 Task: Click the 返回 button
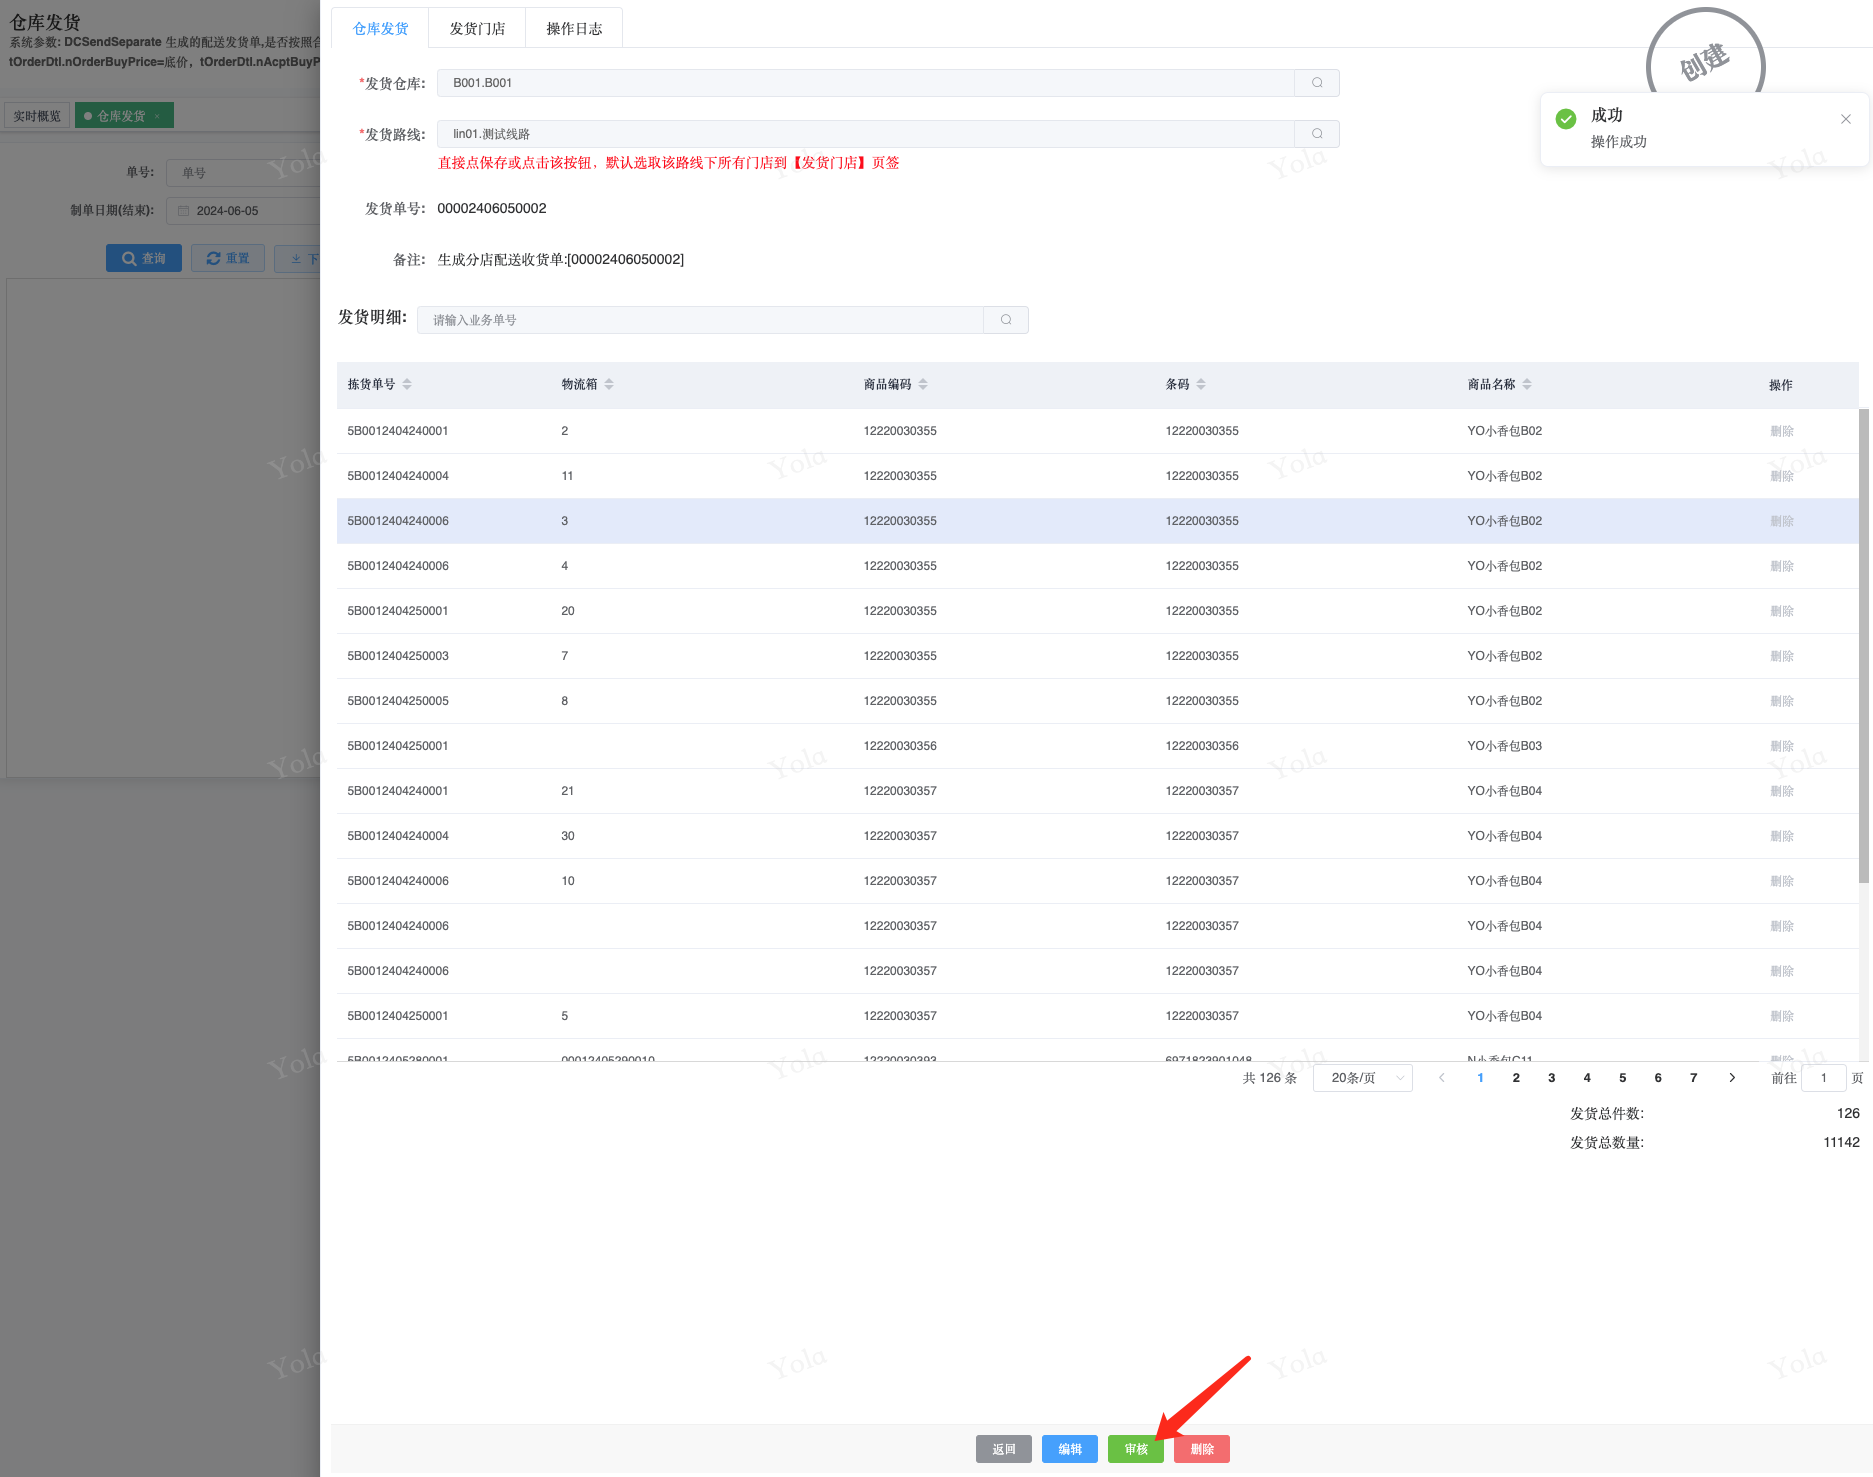(1004, 1449)
